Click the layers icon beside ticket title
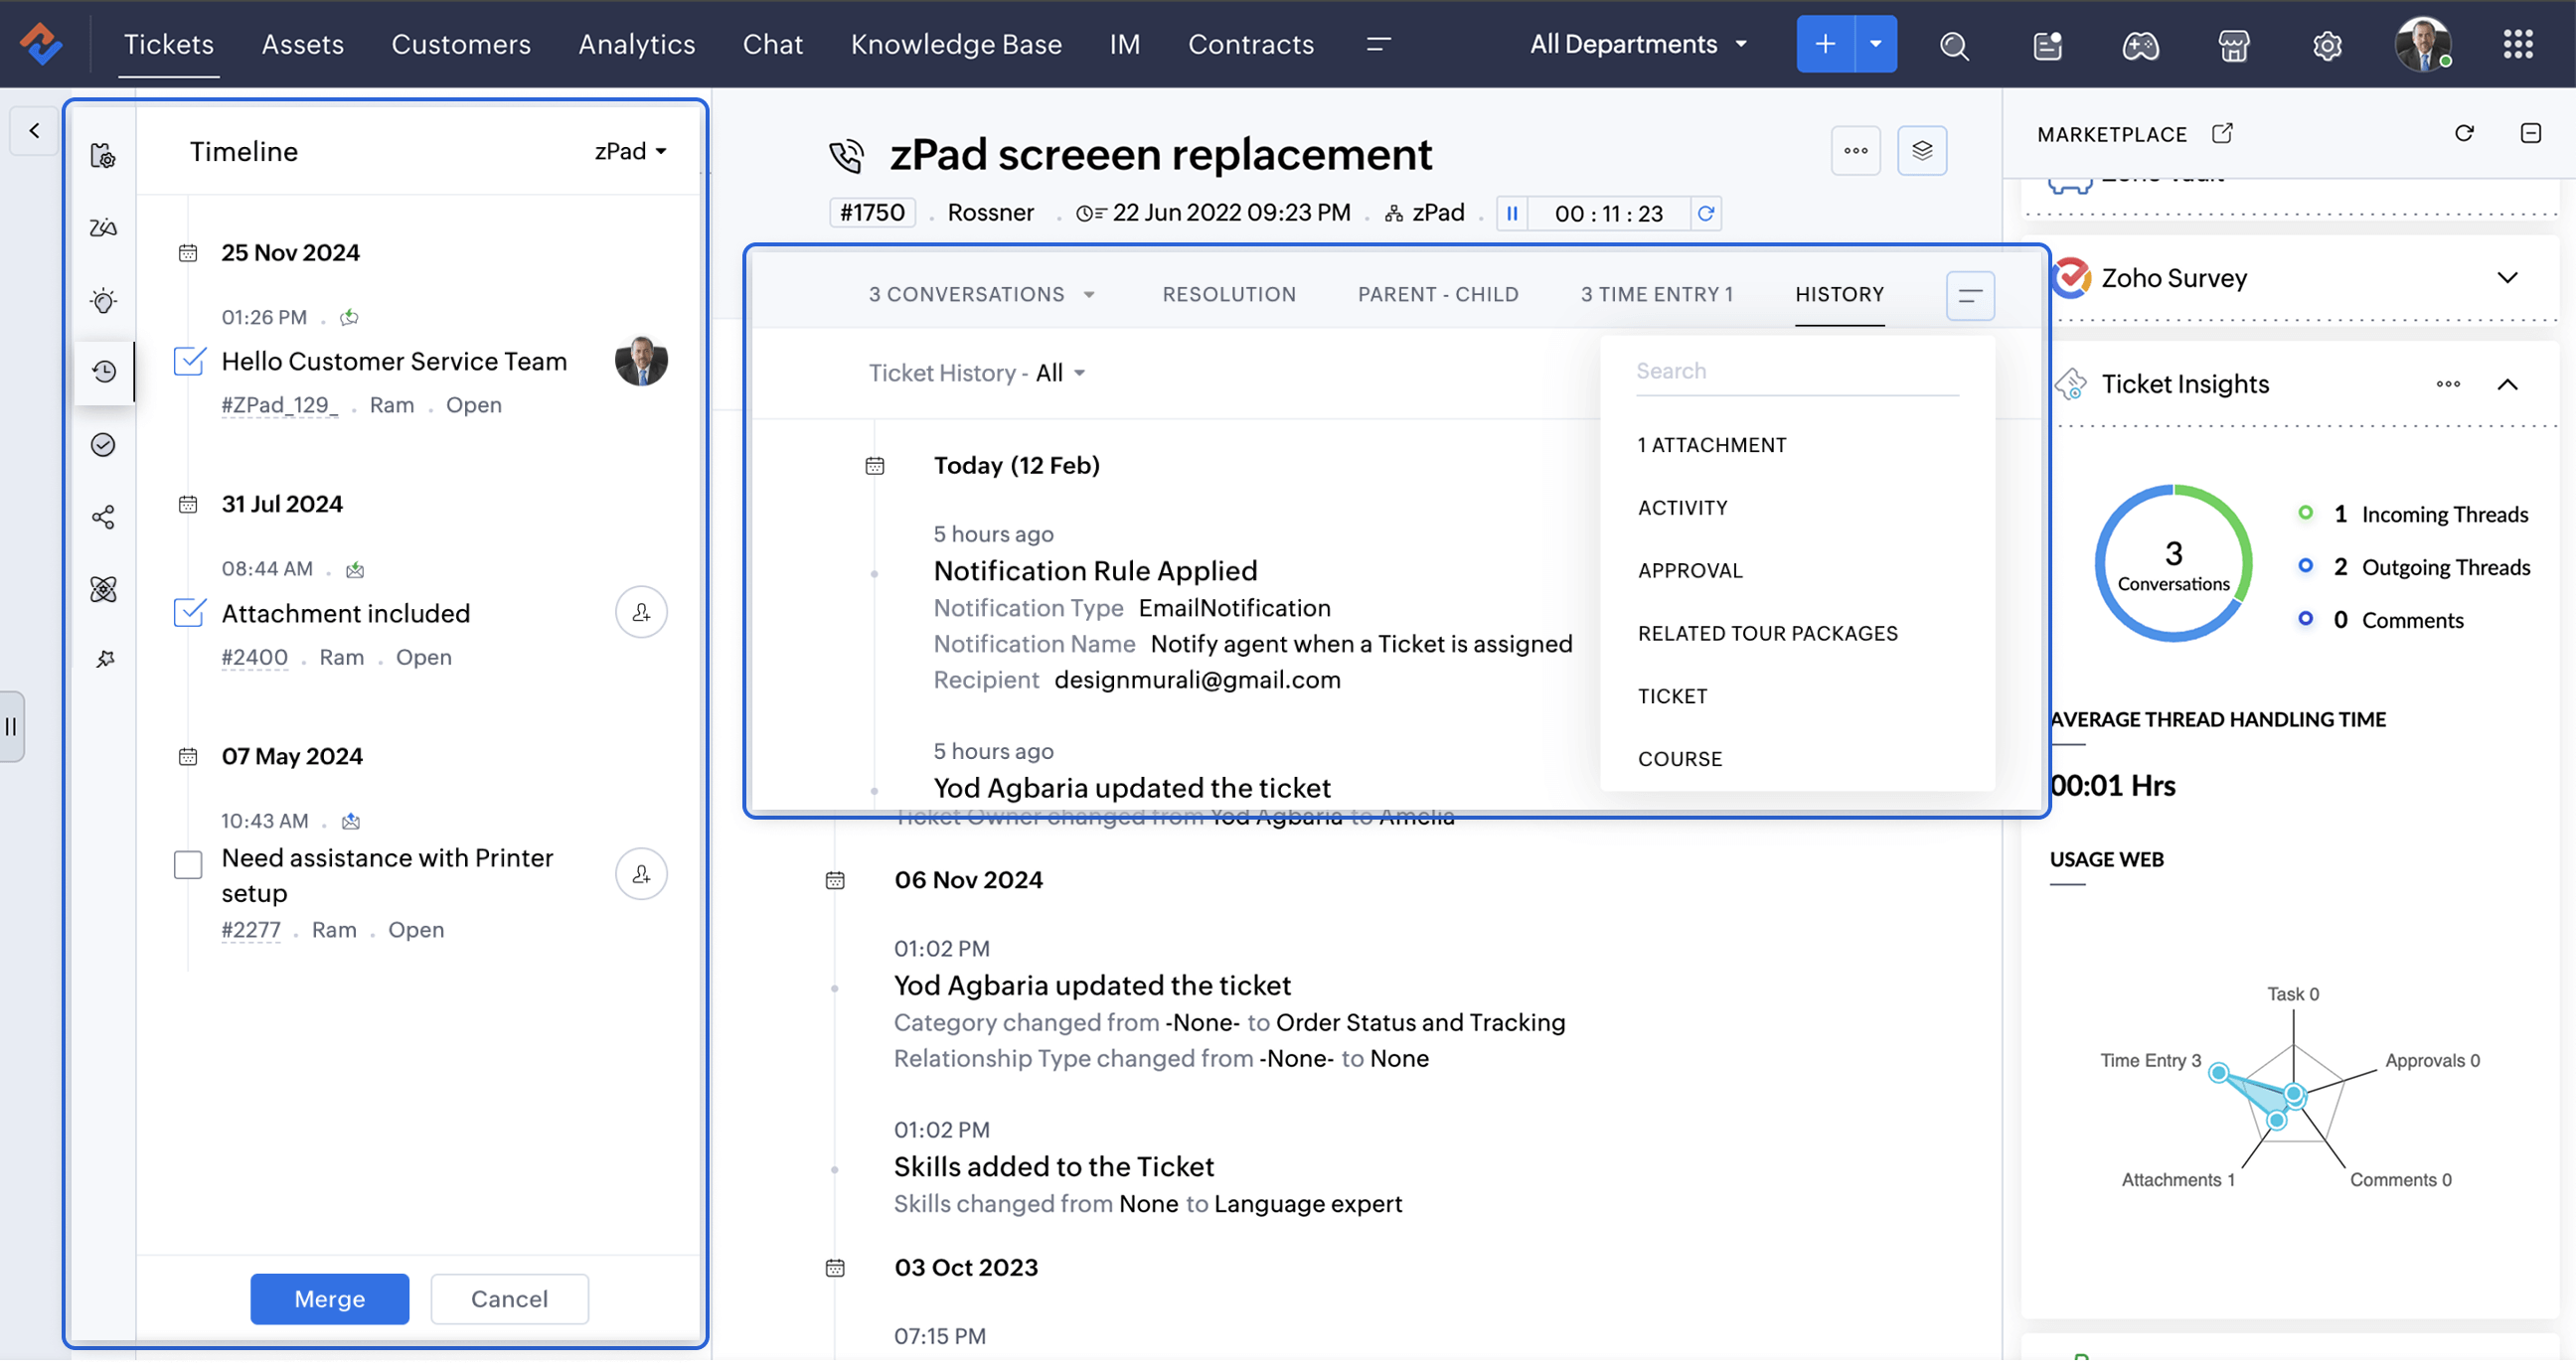 [x=1921, y=151]
